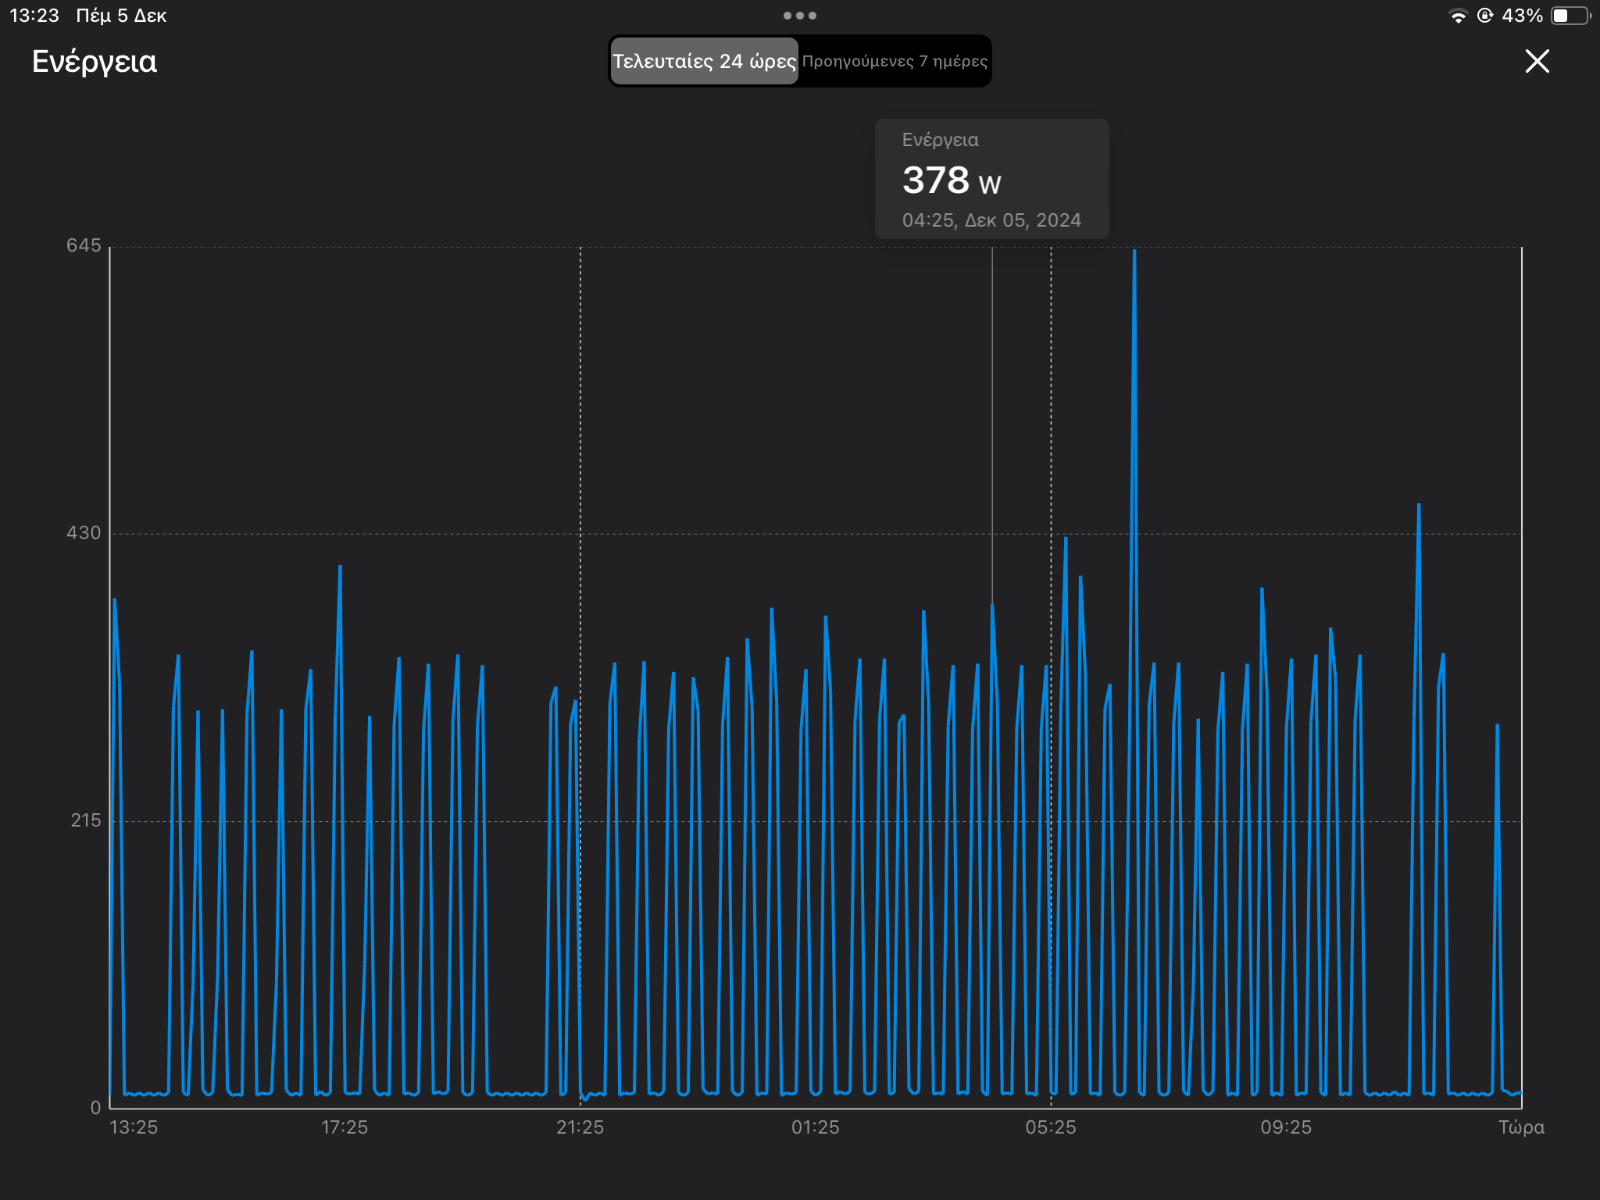Click the x-axis label '17:25'
This screenshot has height=1200, width=1600.
click(x=344, y=1127)
